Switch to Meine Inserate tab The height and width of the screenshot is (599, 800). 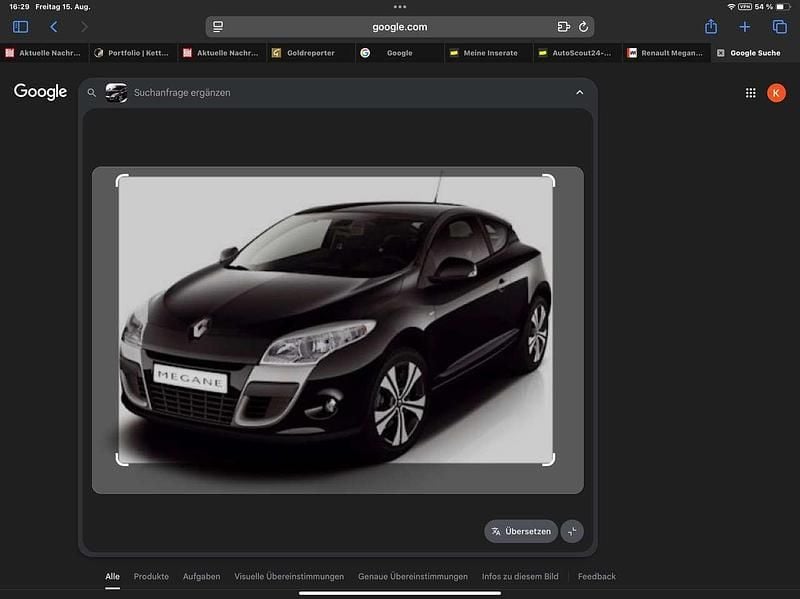[488, 53]
